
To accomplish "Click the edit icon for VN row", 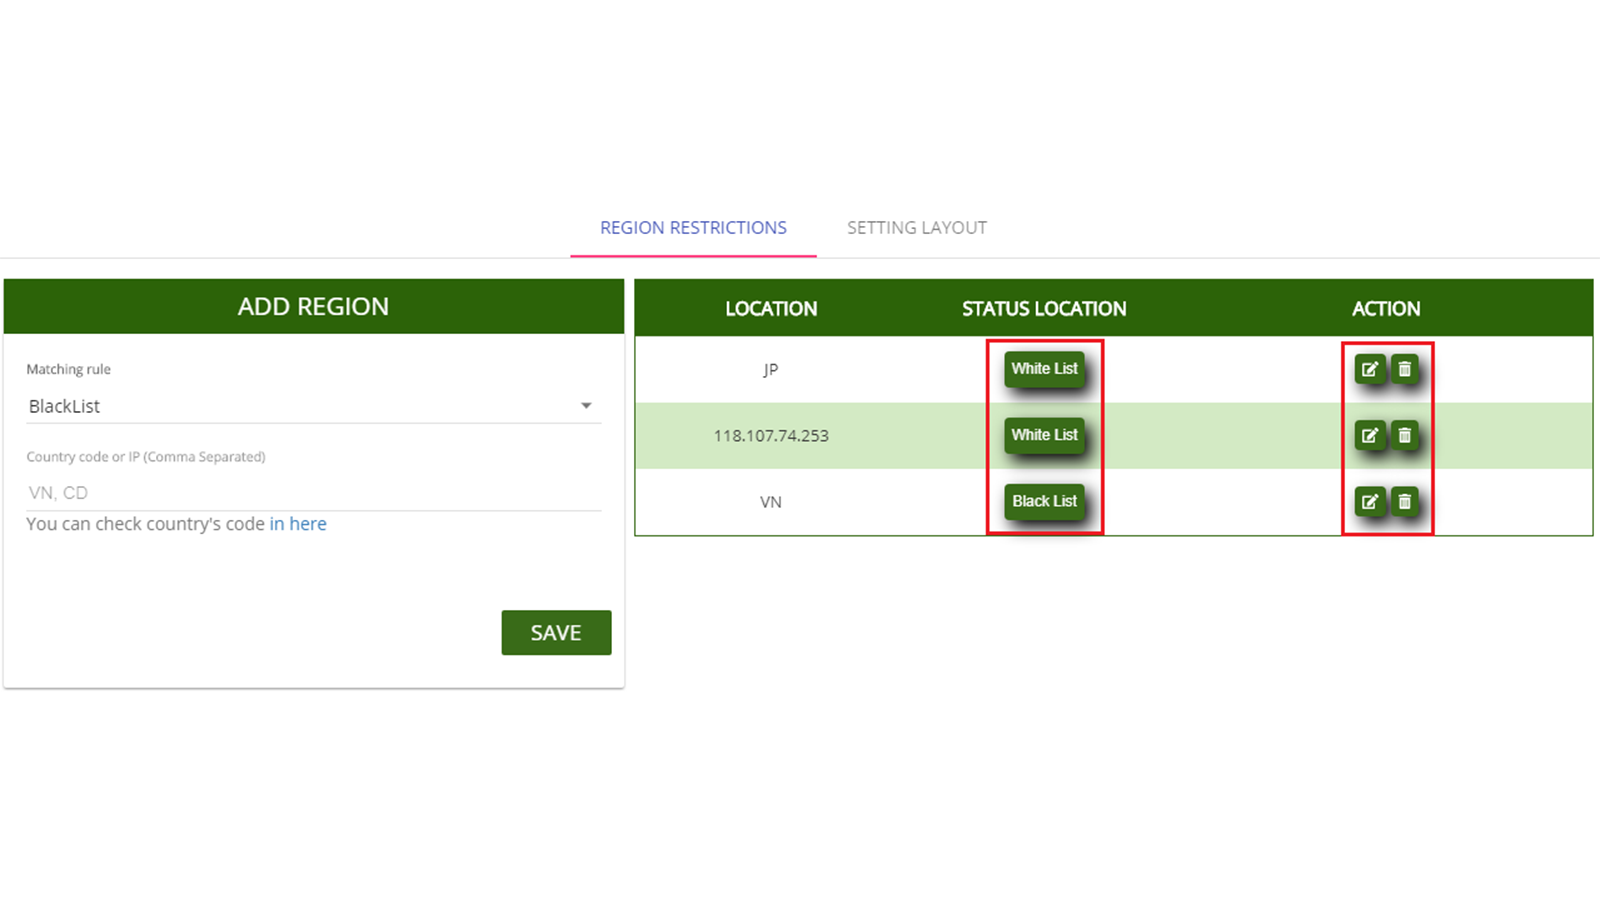I will [x=1369, y=501].
